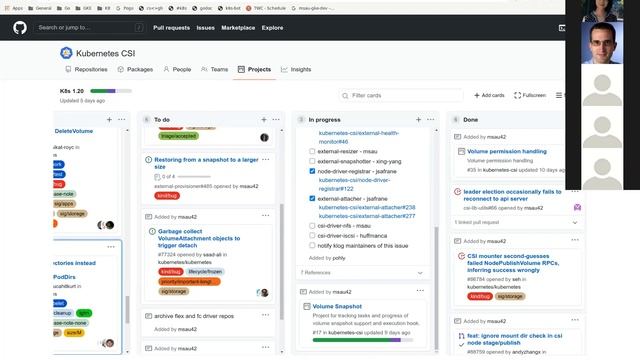Open options for feat: ignore mount dir card

click(x=575, y=320)
